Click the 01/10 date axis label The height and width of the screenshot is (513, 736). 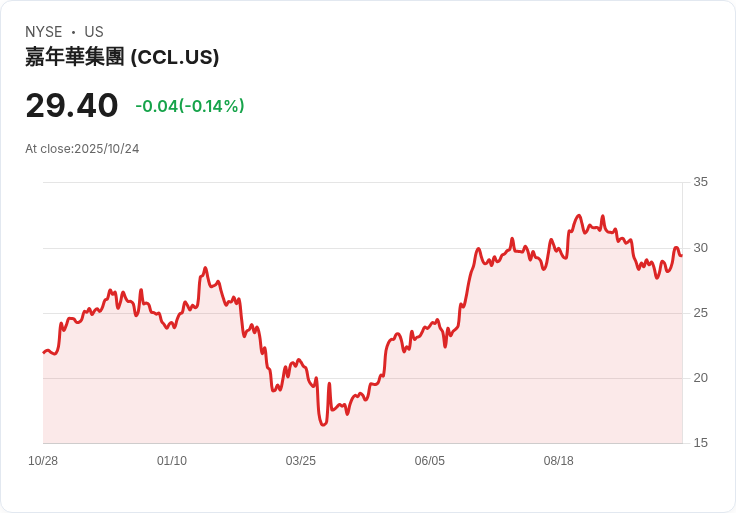(x=172, y=461)
